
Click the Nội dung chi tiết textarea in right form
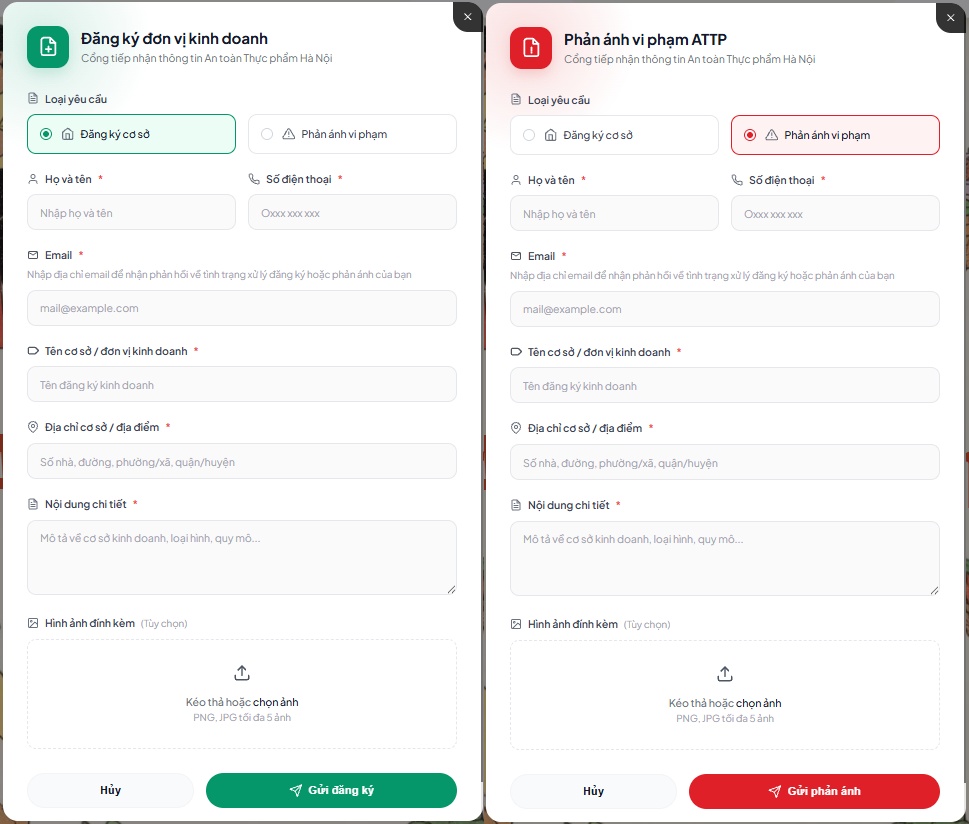pyautogui.click(x=725, y=558)
